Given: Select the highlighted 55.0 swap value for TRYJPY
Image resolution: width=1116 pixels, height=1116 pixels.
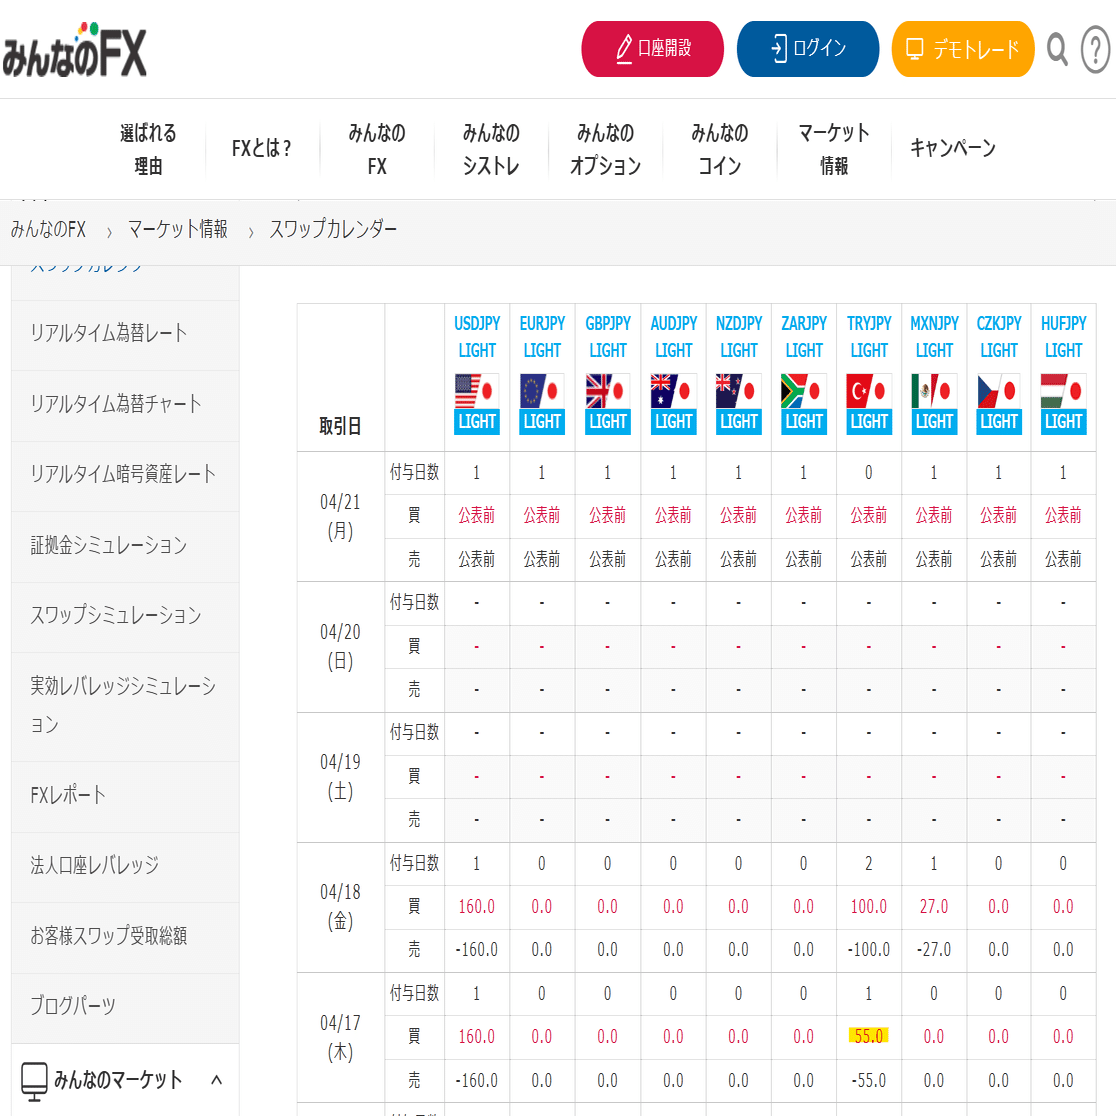Looking at the screenshot, I should 868,1037.
